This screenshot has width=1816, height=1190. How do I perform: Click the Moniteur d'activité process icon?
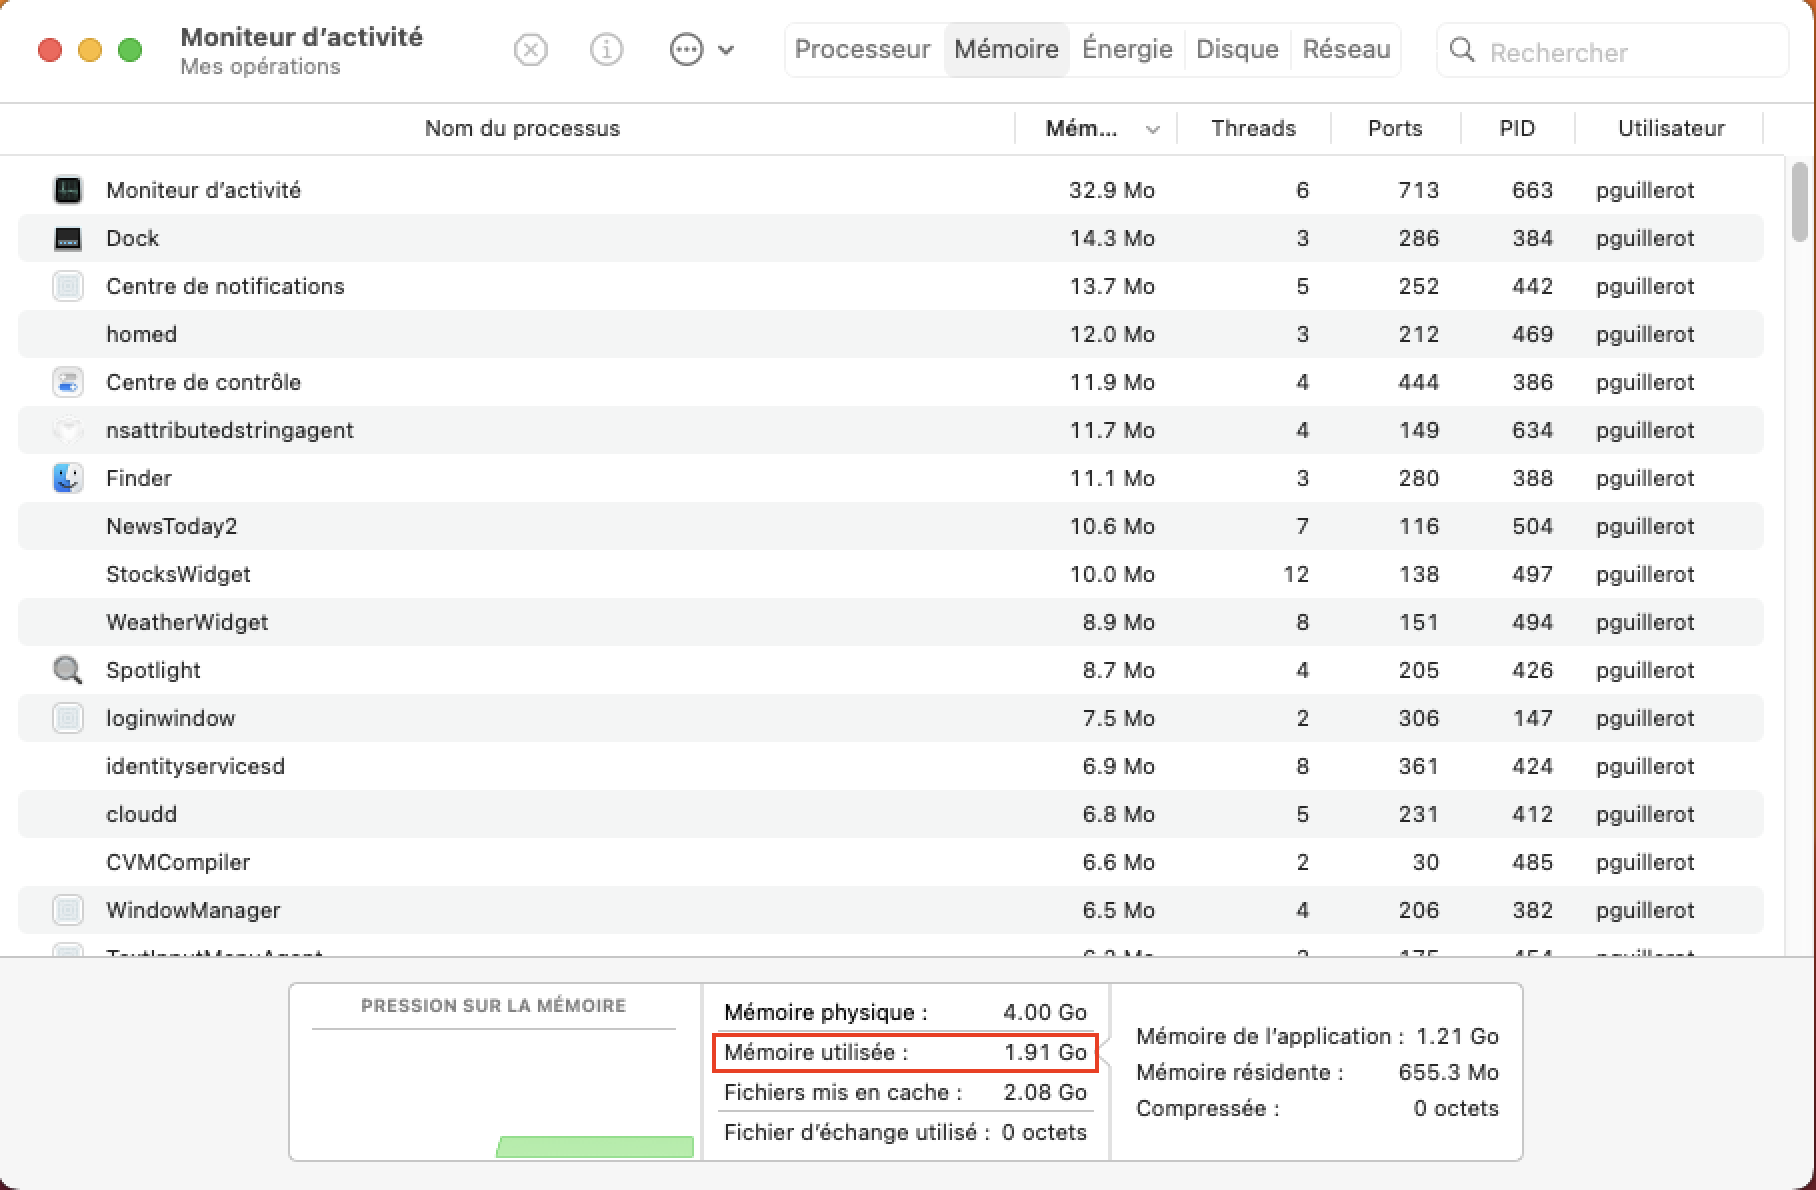click(67, 190)
